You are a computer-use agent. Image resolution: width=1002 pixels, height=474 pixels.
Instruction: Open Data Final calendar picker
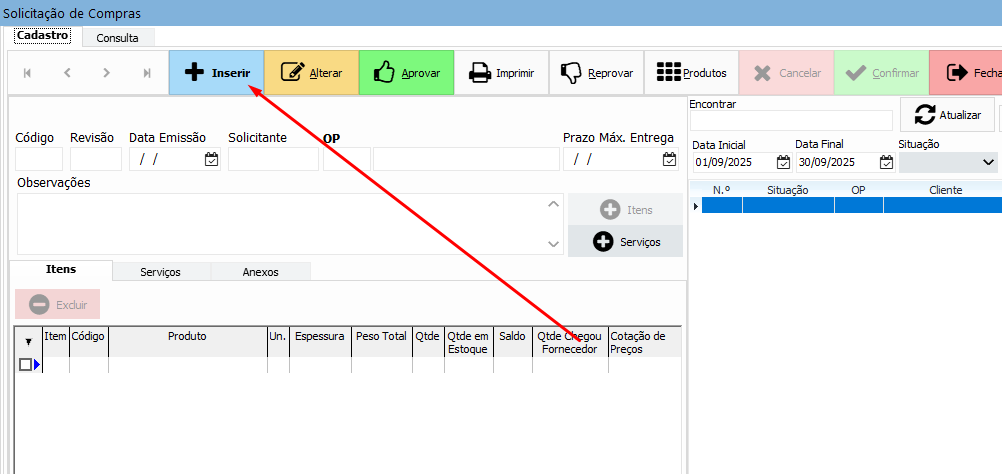(x=885, y=162)
